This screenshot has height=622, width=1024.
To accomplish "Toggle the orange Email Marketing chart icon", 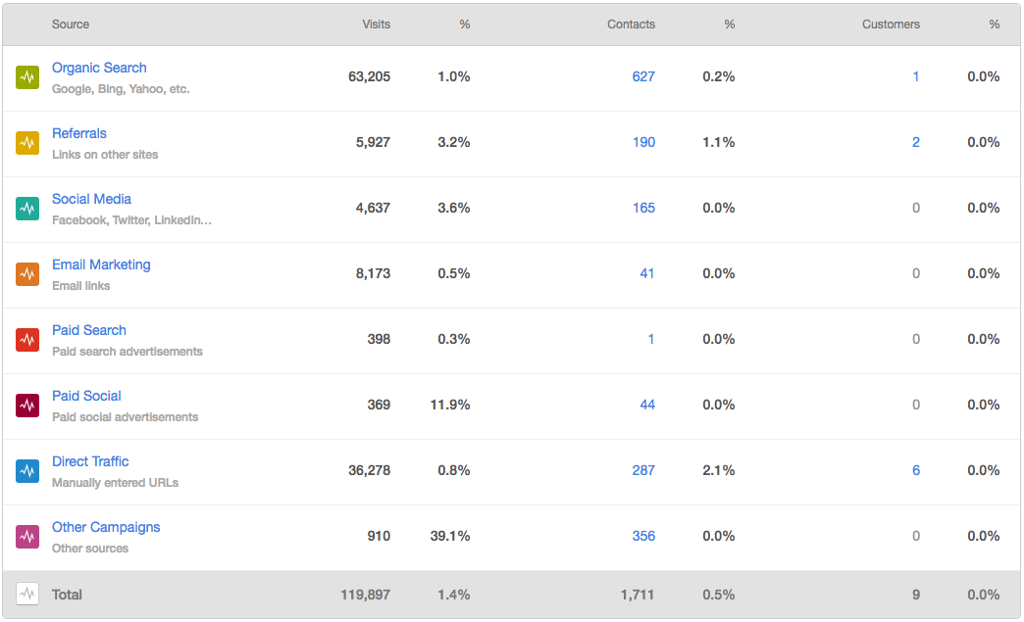I will pyautogui.click(x=28, y=274).
